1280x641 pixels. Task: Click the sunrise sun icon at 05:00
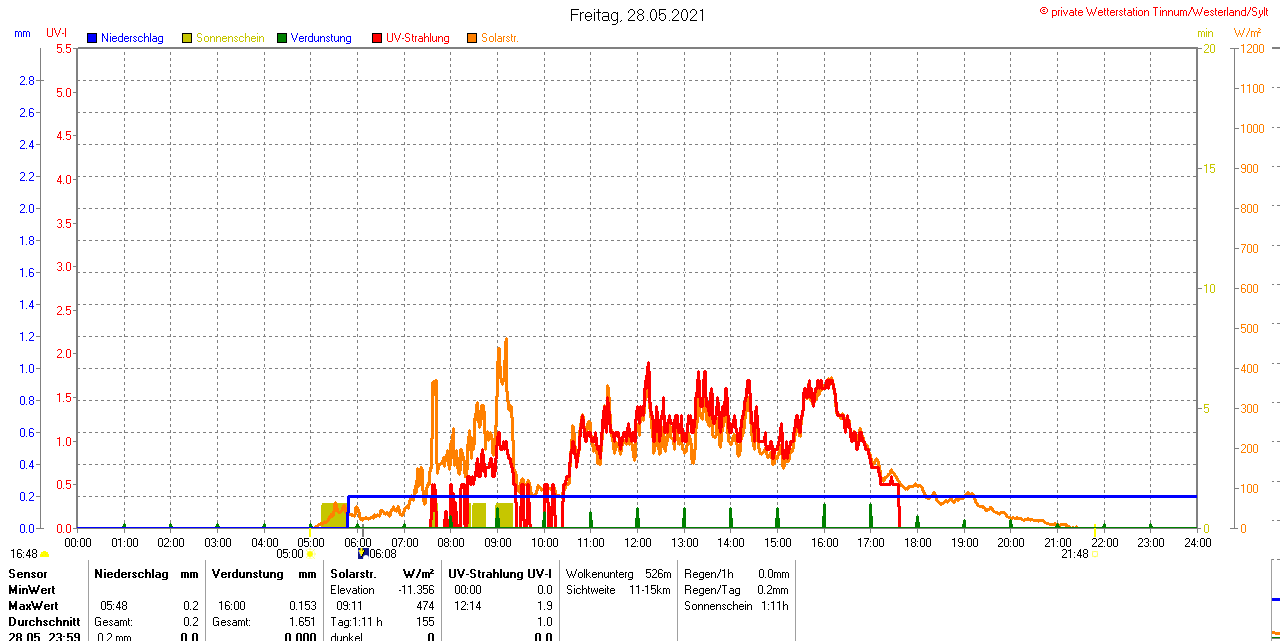coord(310,553)
